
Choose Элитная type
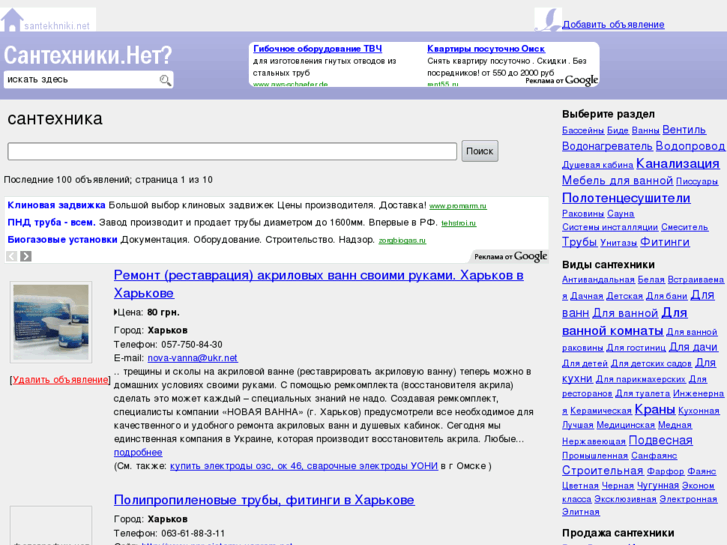[580, 512]
